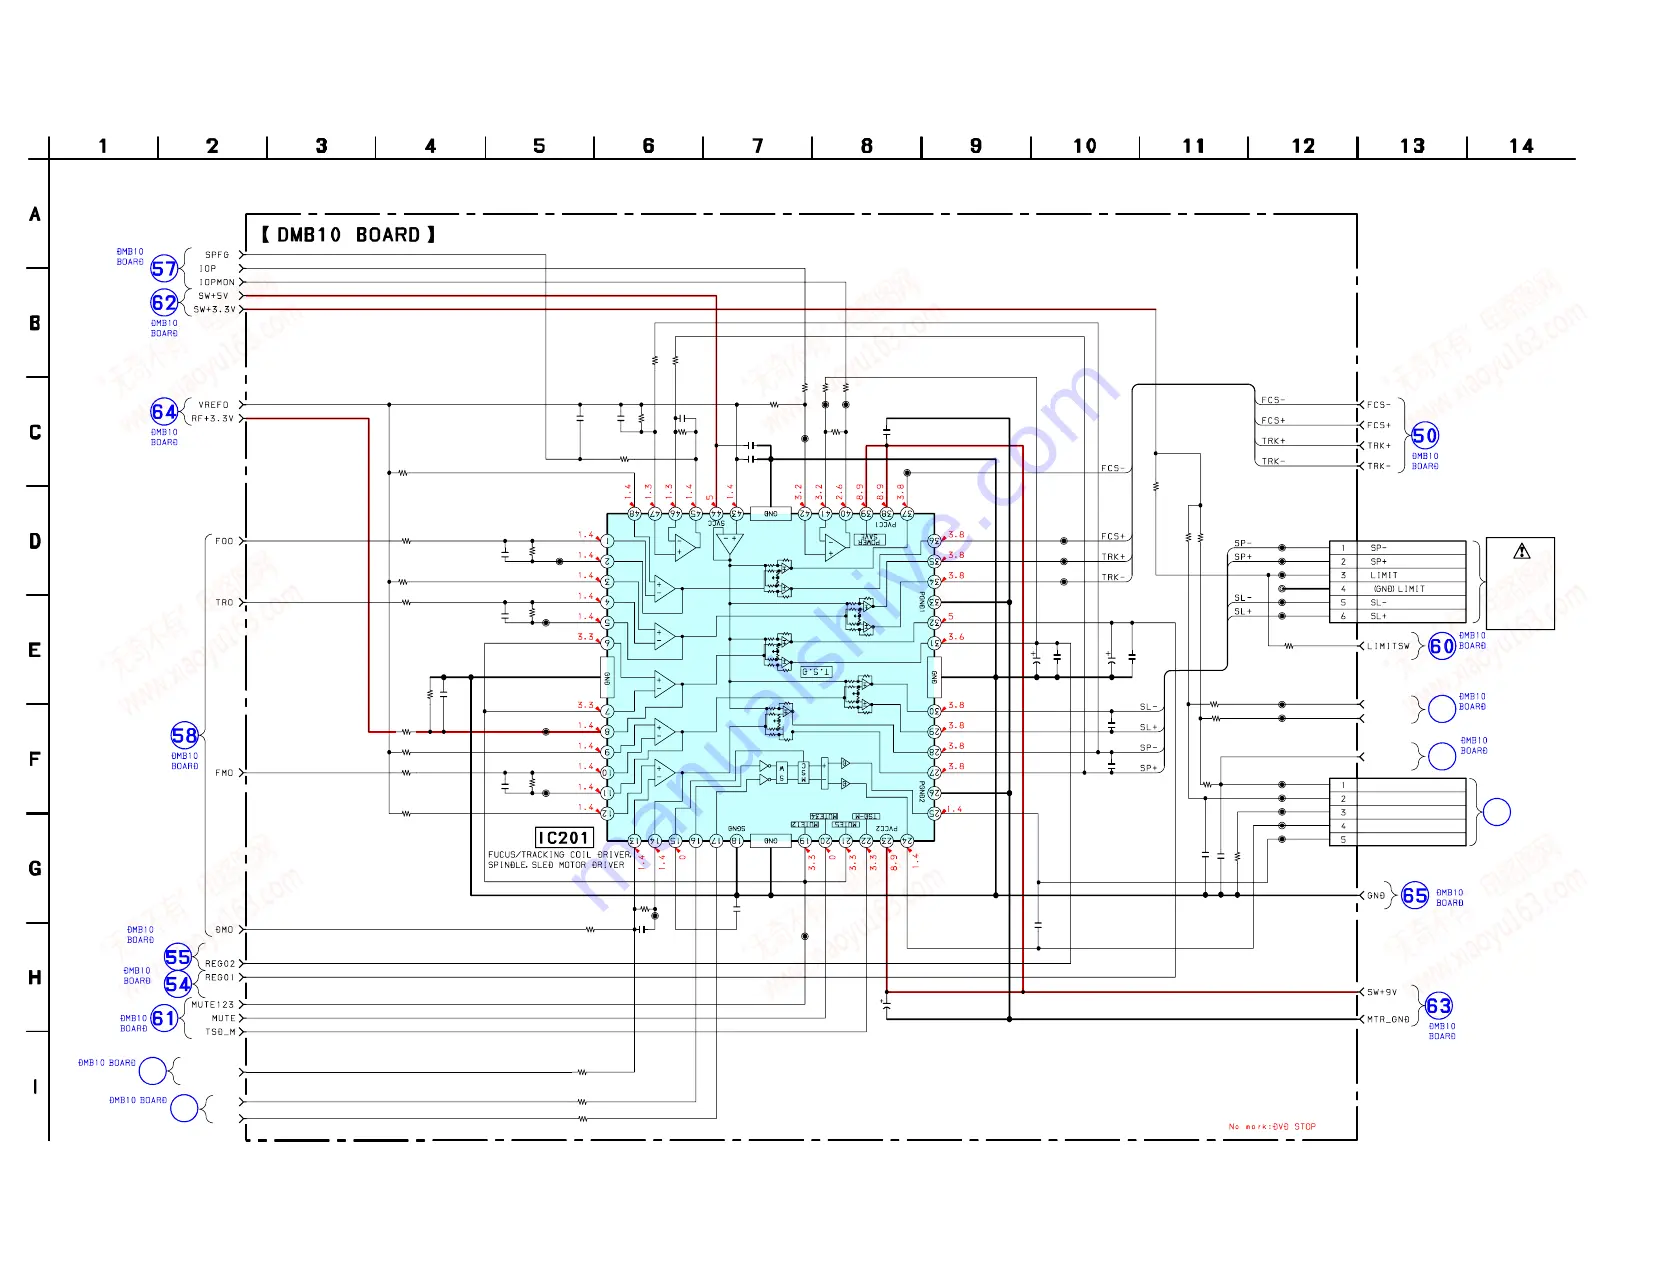The height and width of the screenshot is (1263, 1680).
Task: Select circled connector number 62
Action: pos(164,303)
